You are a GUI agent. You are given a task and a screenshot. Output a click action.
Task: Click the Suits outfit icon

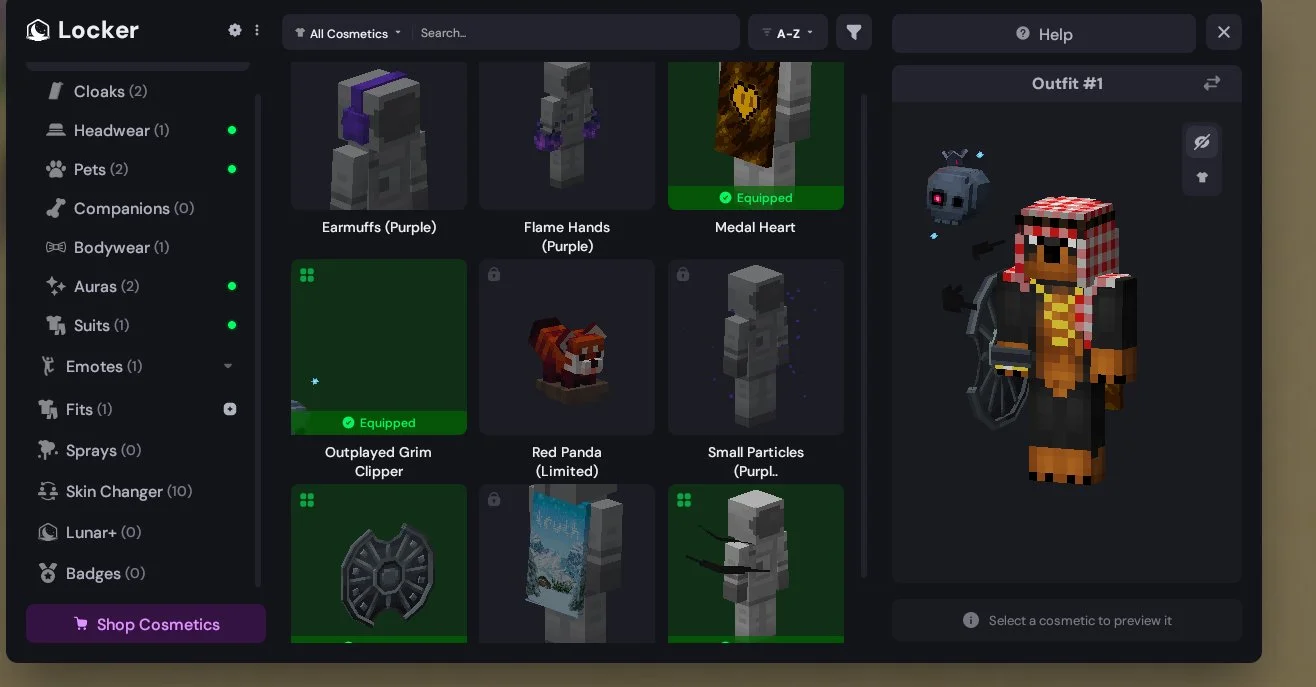point(56,325)
